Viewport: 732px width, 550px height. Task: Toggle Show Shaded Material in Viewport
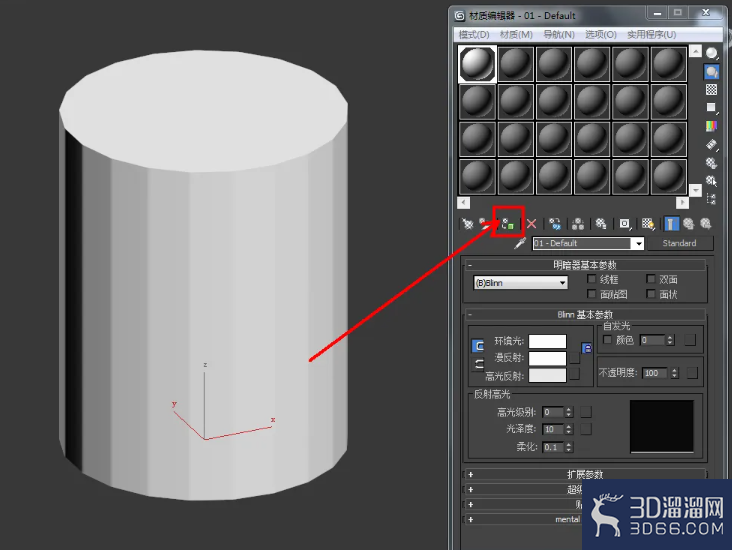click(648, 224)
